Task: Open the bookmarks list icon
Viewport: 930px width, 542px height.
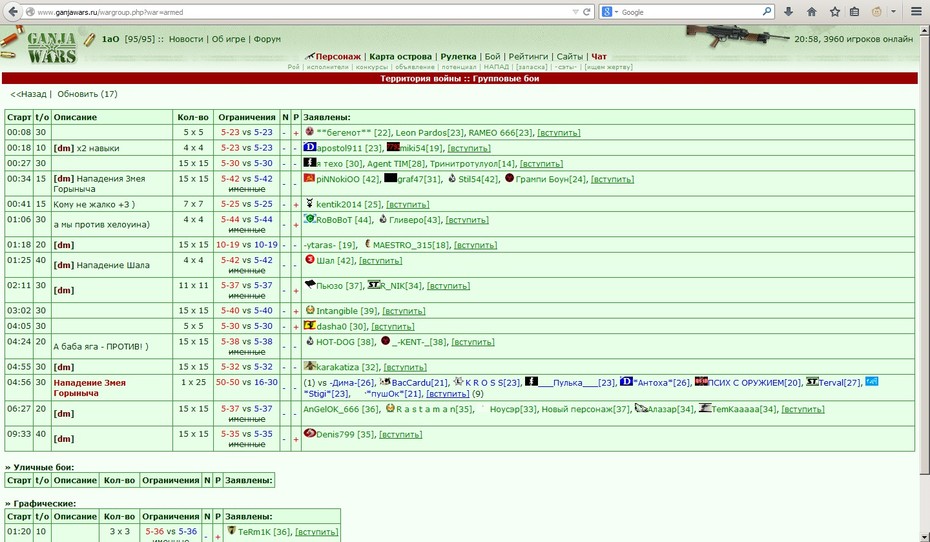Action: 855,11
